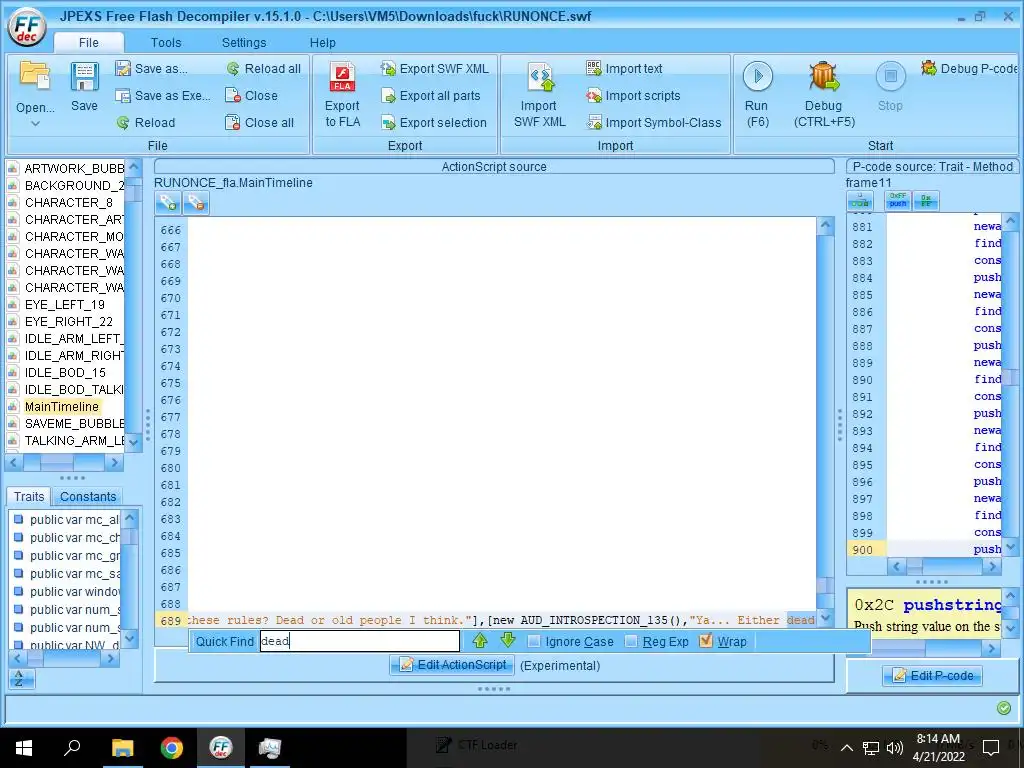Run the SWF with Run (F6)
The height and width of the screenshot is (768, 1024).
(x=758, y=95)
